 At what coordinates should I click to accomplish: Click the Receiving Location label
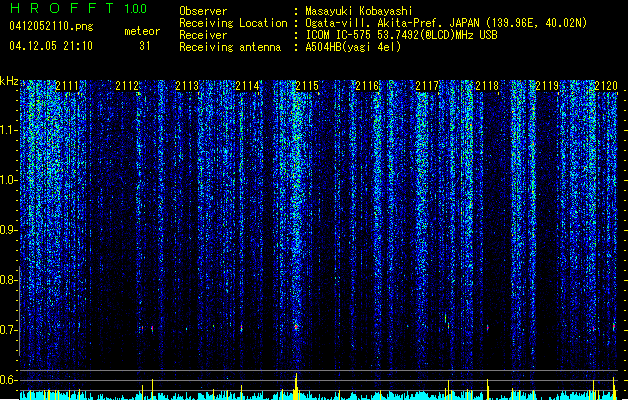[233, 23]
